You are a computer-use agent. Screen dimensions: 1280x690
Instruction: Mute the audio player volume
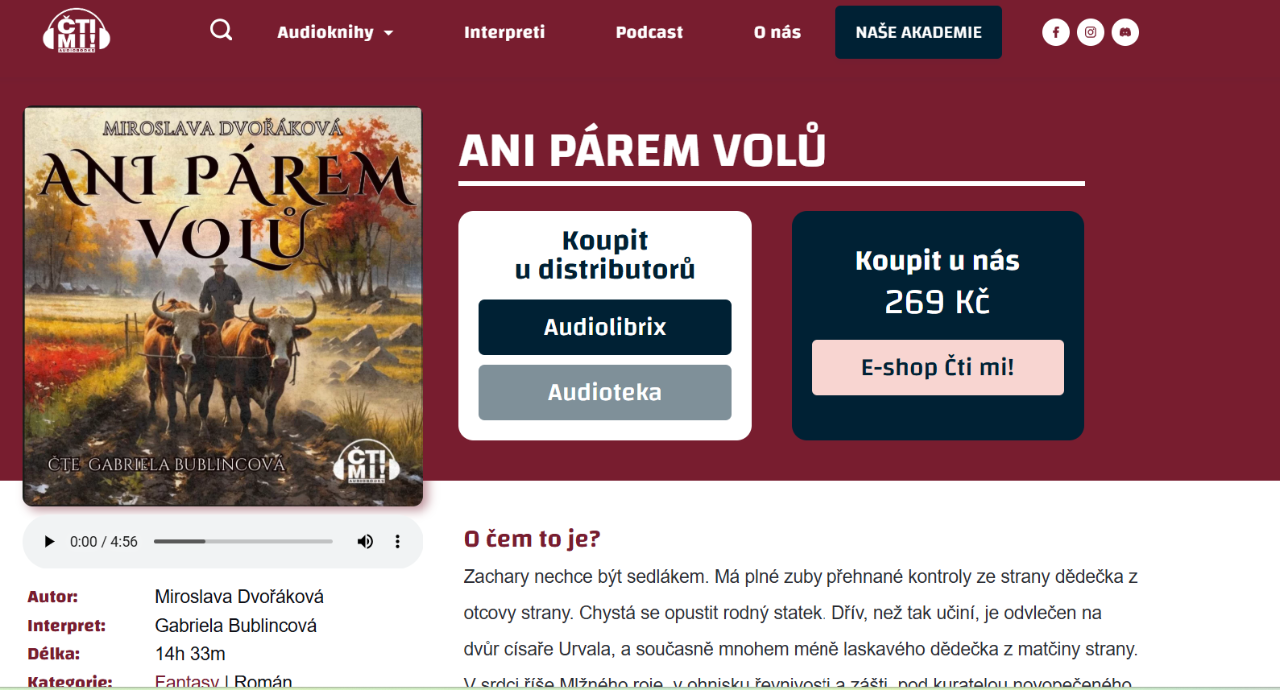click(x=365, y=541)
